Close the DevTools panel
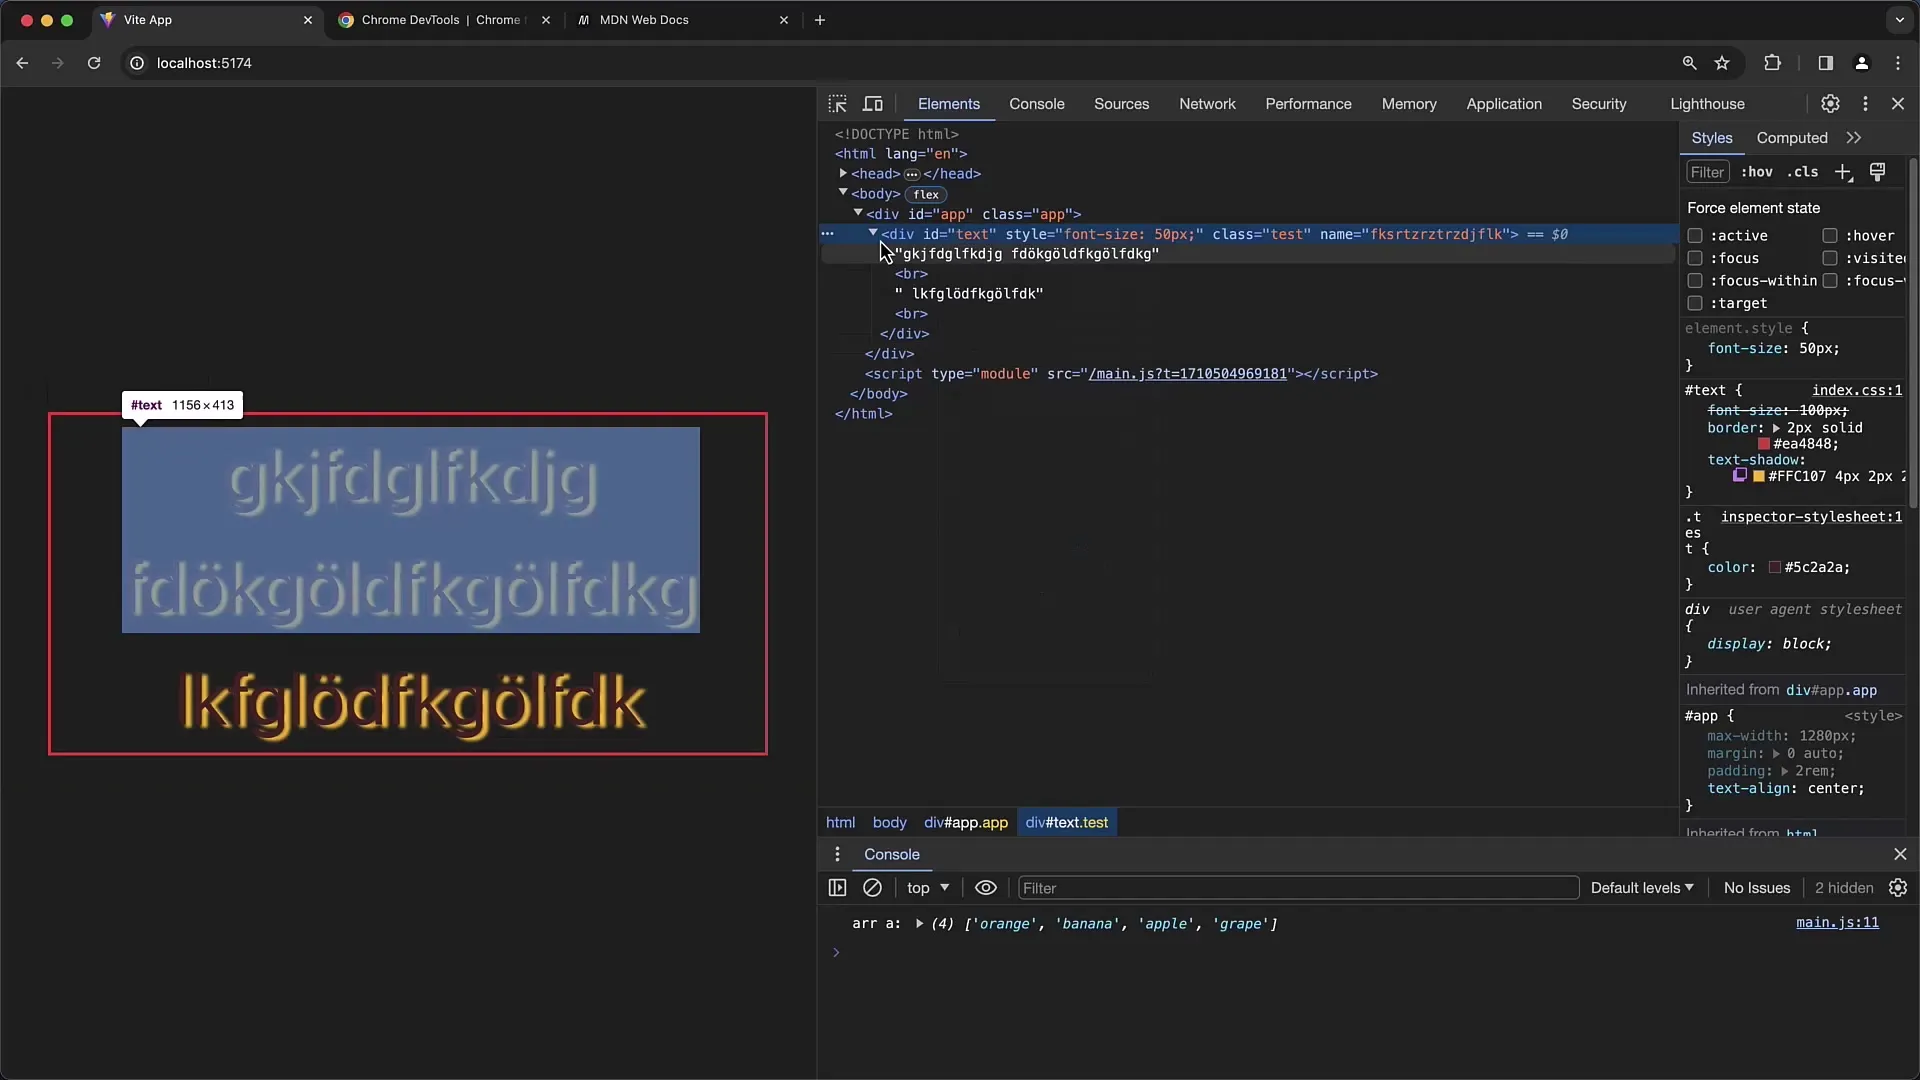This screenshot has width=1920, height=1080. (x=1898, y=104)
